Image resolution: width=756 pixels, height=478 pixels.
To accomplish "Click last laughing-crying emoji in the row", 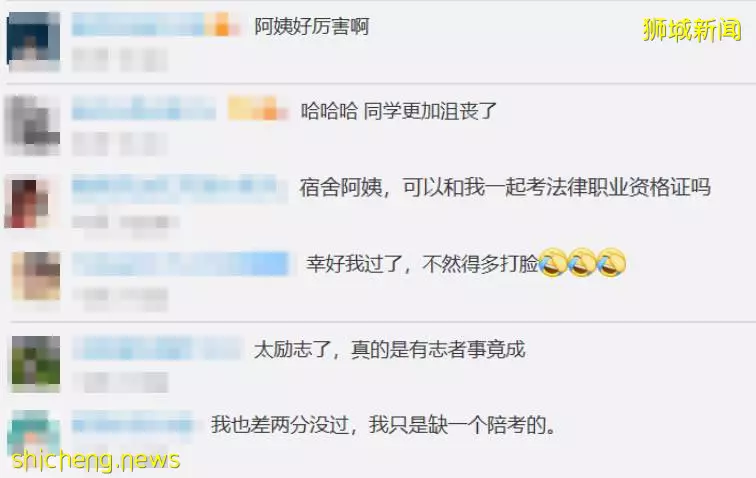I will (x=611, y=262).
